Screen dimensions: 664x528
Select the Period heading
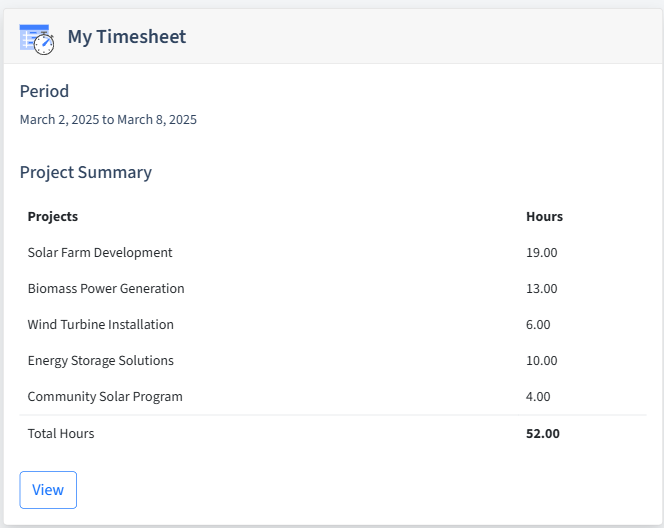click(44, 91)
